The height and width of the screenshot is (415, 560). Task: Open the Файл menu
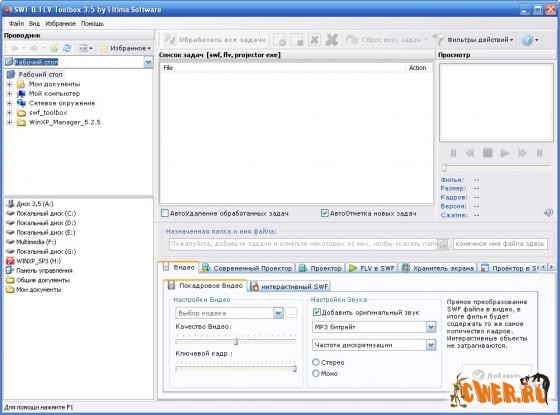pyautogui.click(x=16, y=24)
